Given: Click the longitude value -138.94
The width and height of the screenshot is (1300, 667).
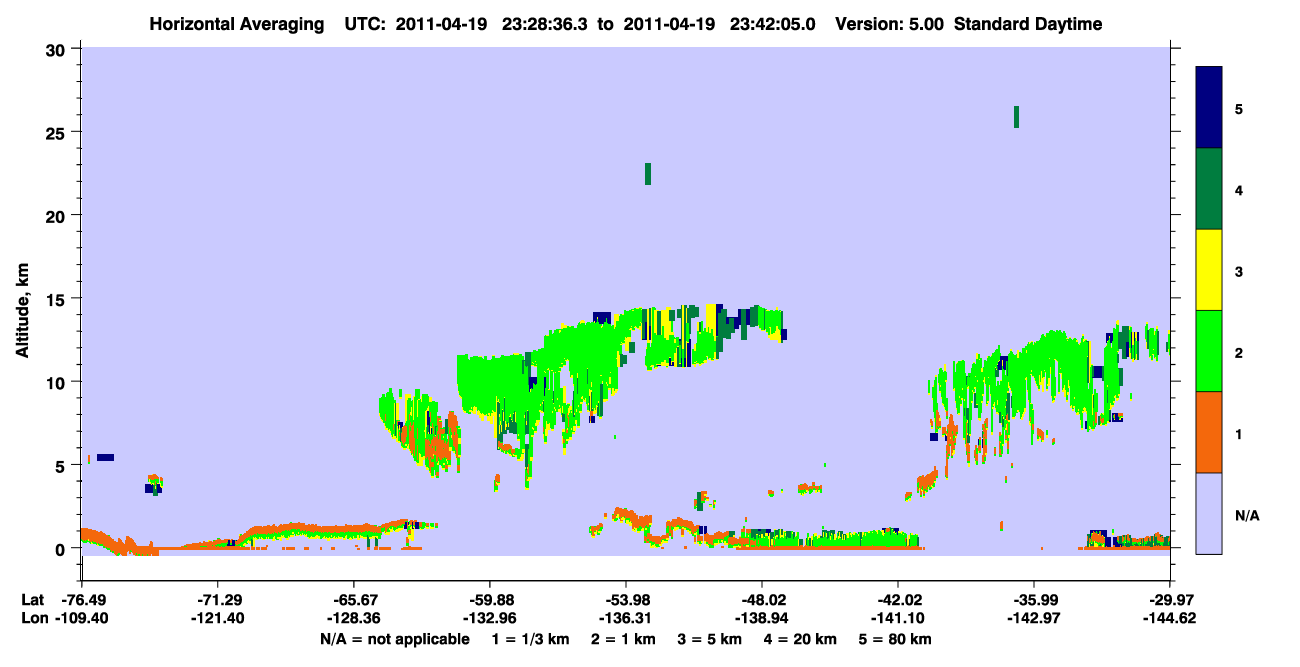Looking at the screenshot, I should pyautogui.click(x=762, y=619).
